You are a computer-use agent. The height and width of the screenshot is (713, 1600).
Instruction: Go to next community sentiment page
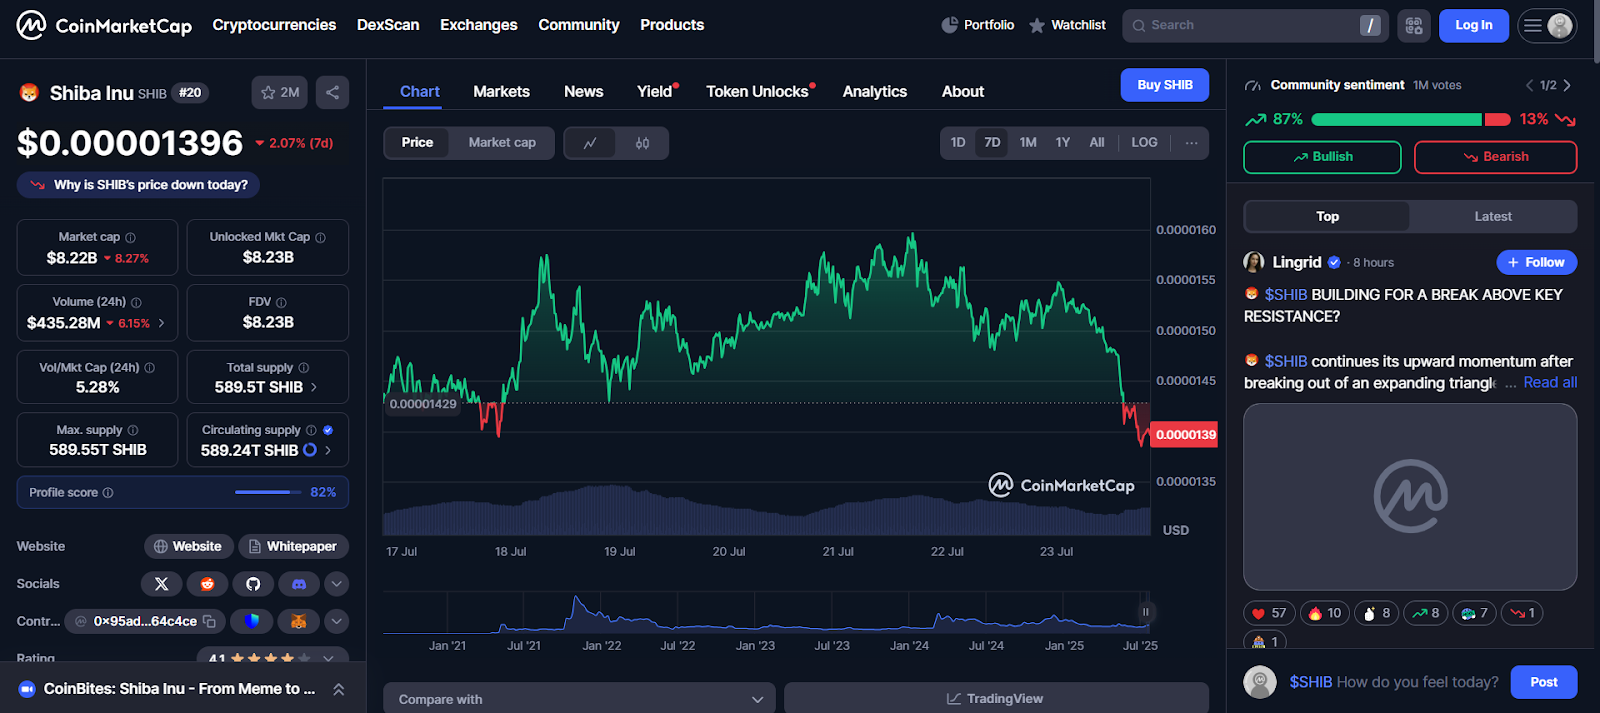point(1567,86)
